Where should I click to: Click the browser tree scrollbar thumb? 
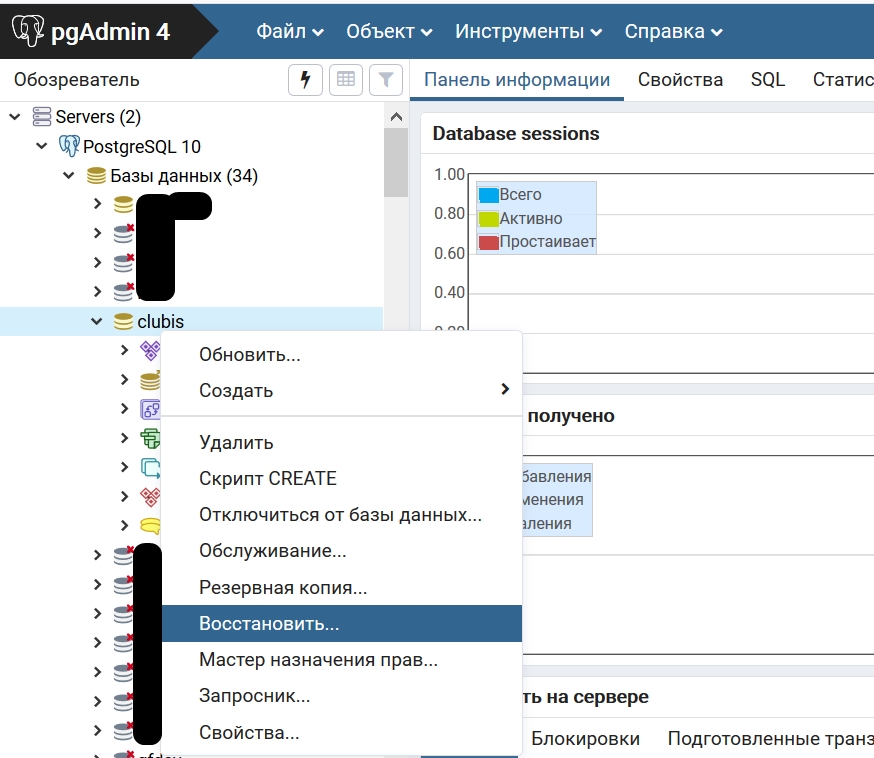pyautogui.click(x=396, y=162)
